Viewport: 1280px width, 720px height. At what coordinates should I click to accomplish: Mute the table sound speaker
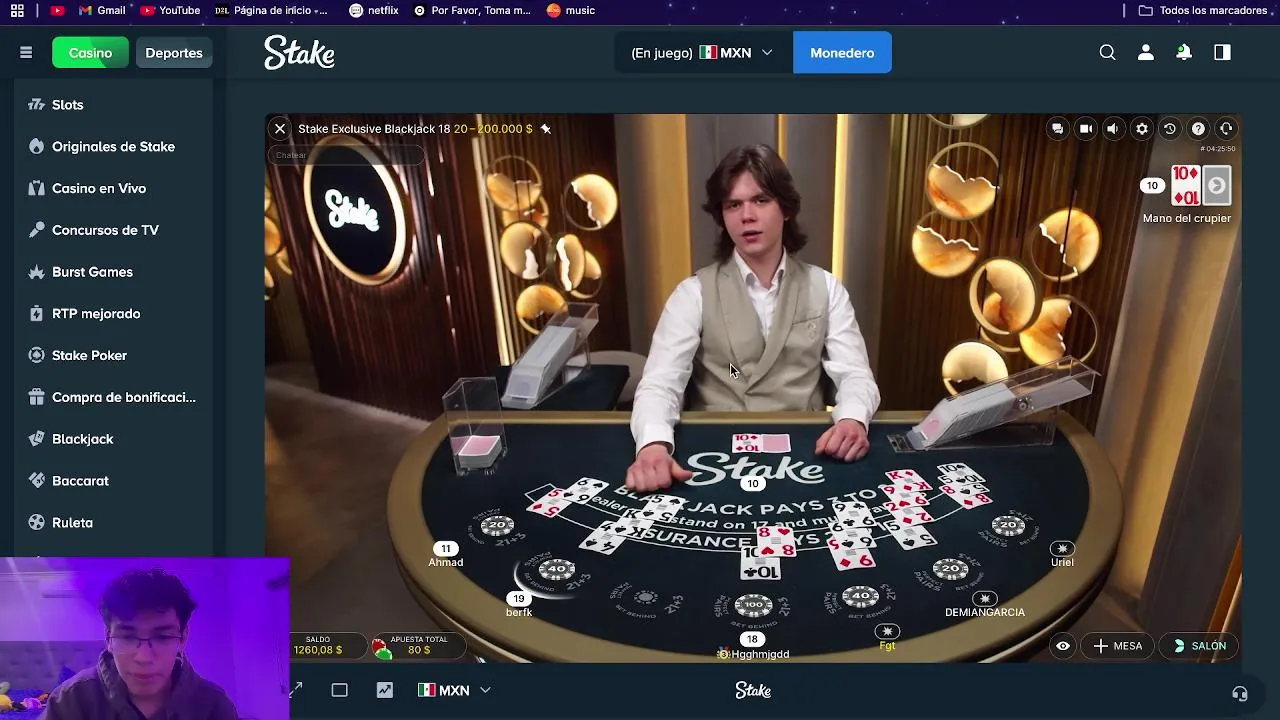[x=1113, y=129]
